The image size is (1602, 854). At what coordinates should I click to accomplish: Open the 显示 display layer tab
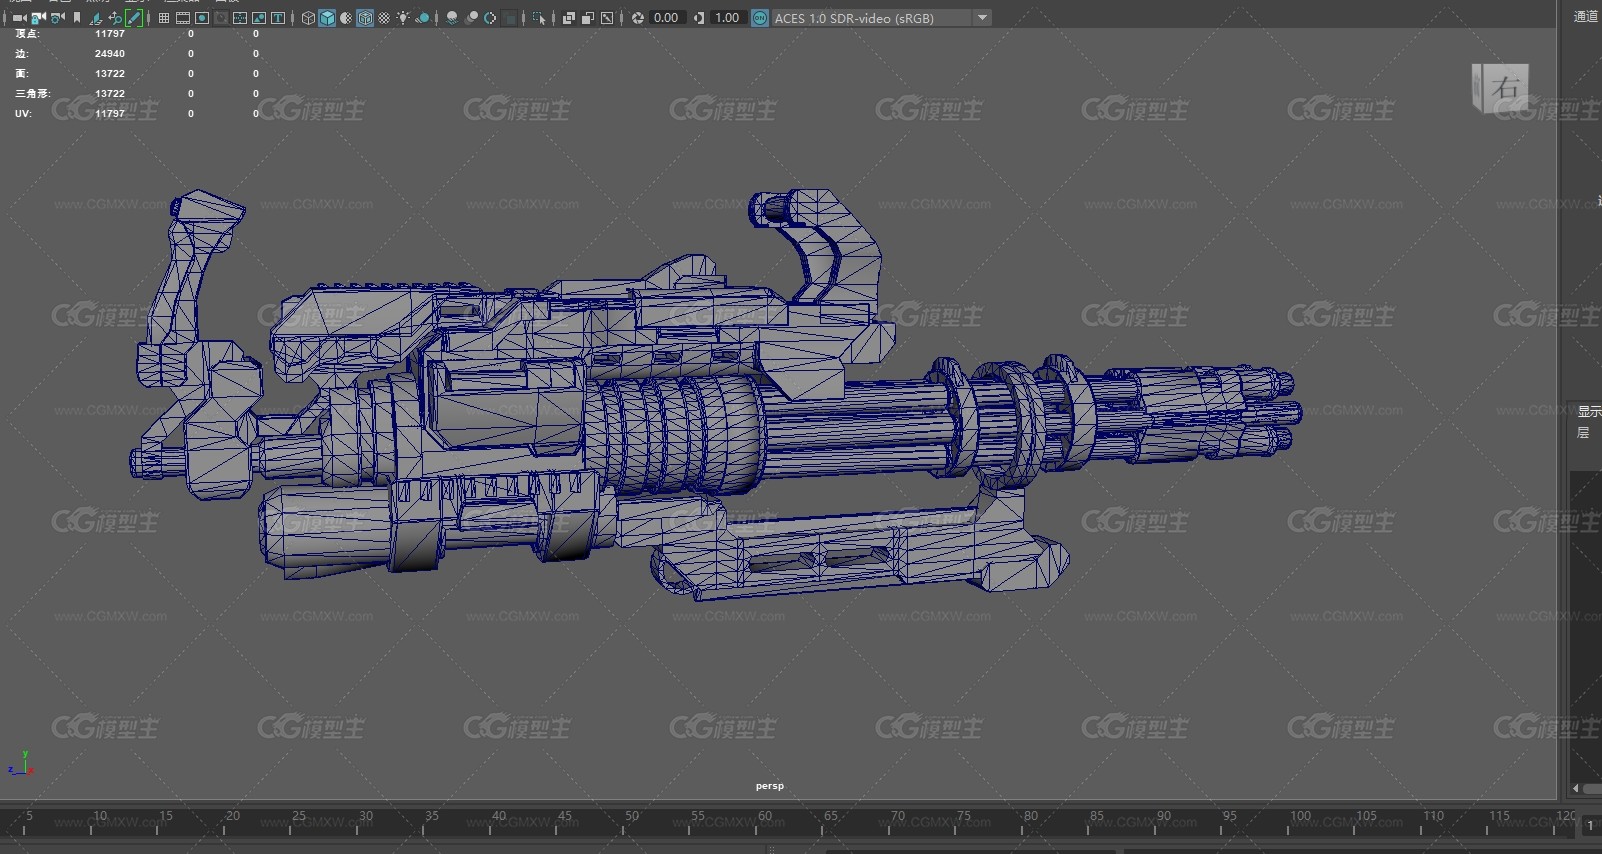tap(1589, 411)
